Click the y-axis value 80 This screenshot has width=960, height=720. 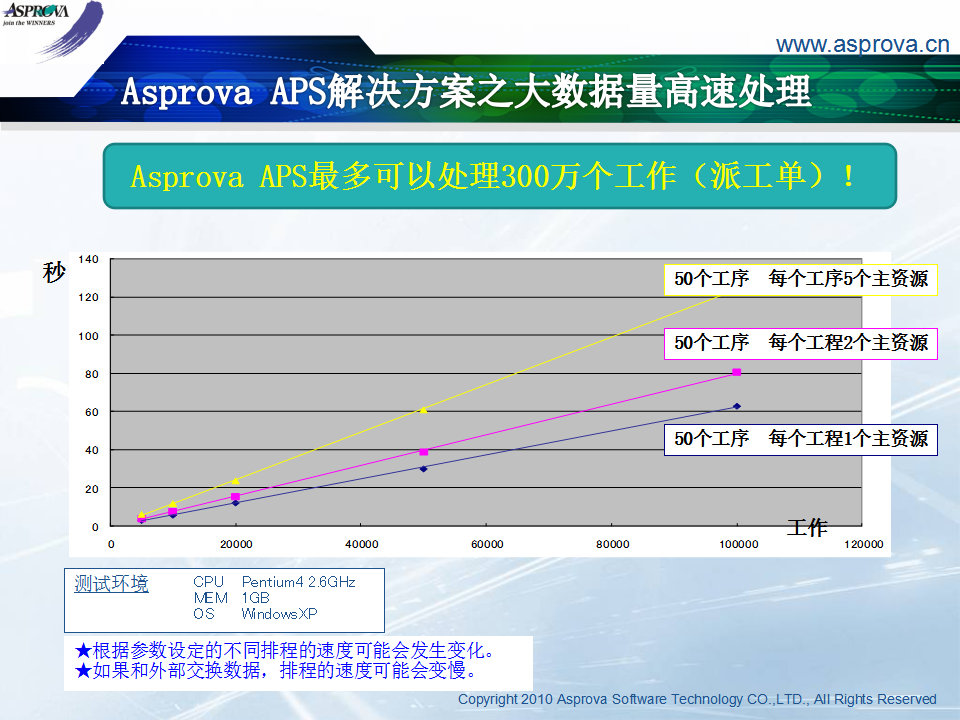pos(92,374)
